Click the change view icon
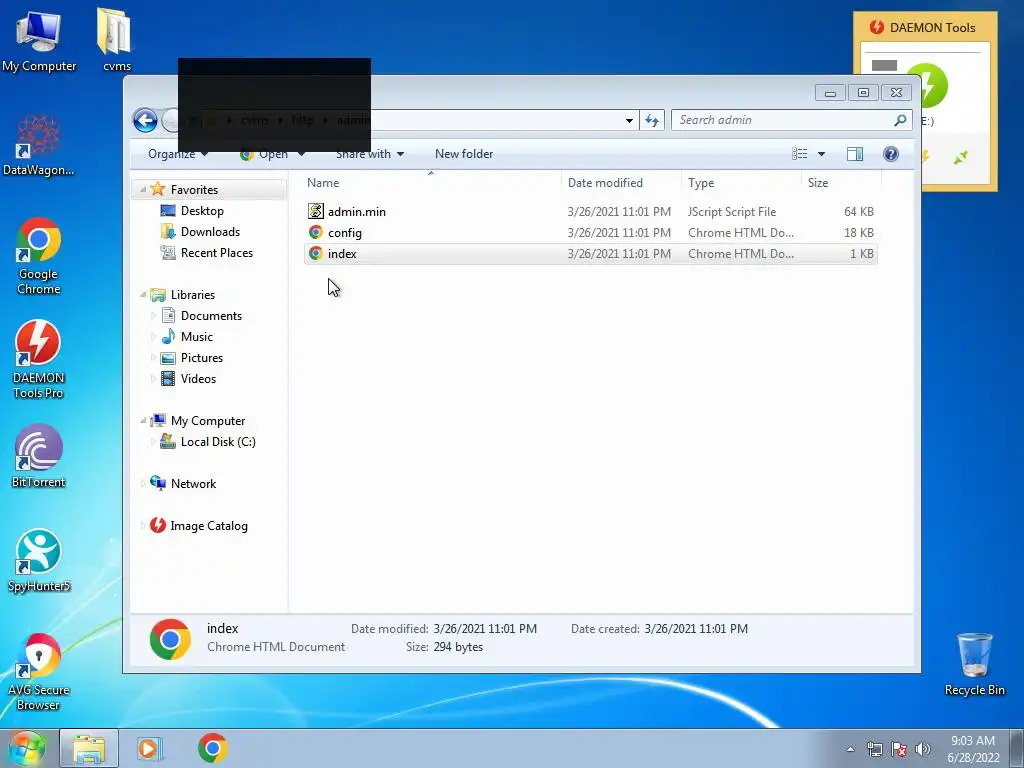Viewport: 1024px width, 768px height. [x=799, y=153]
